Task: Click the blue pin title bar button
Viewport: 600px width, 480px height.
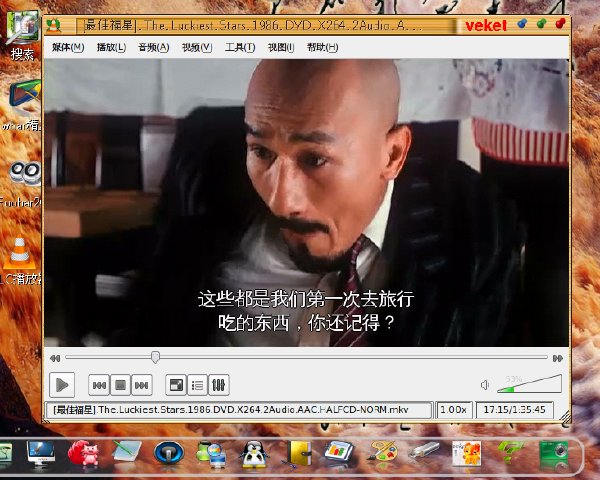Action: (522, 24)
